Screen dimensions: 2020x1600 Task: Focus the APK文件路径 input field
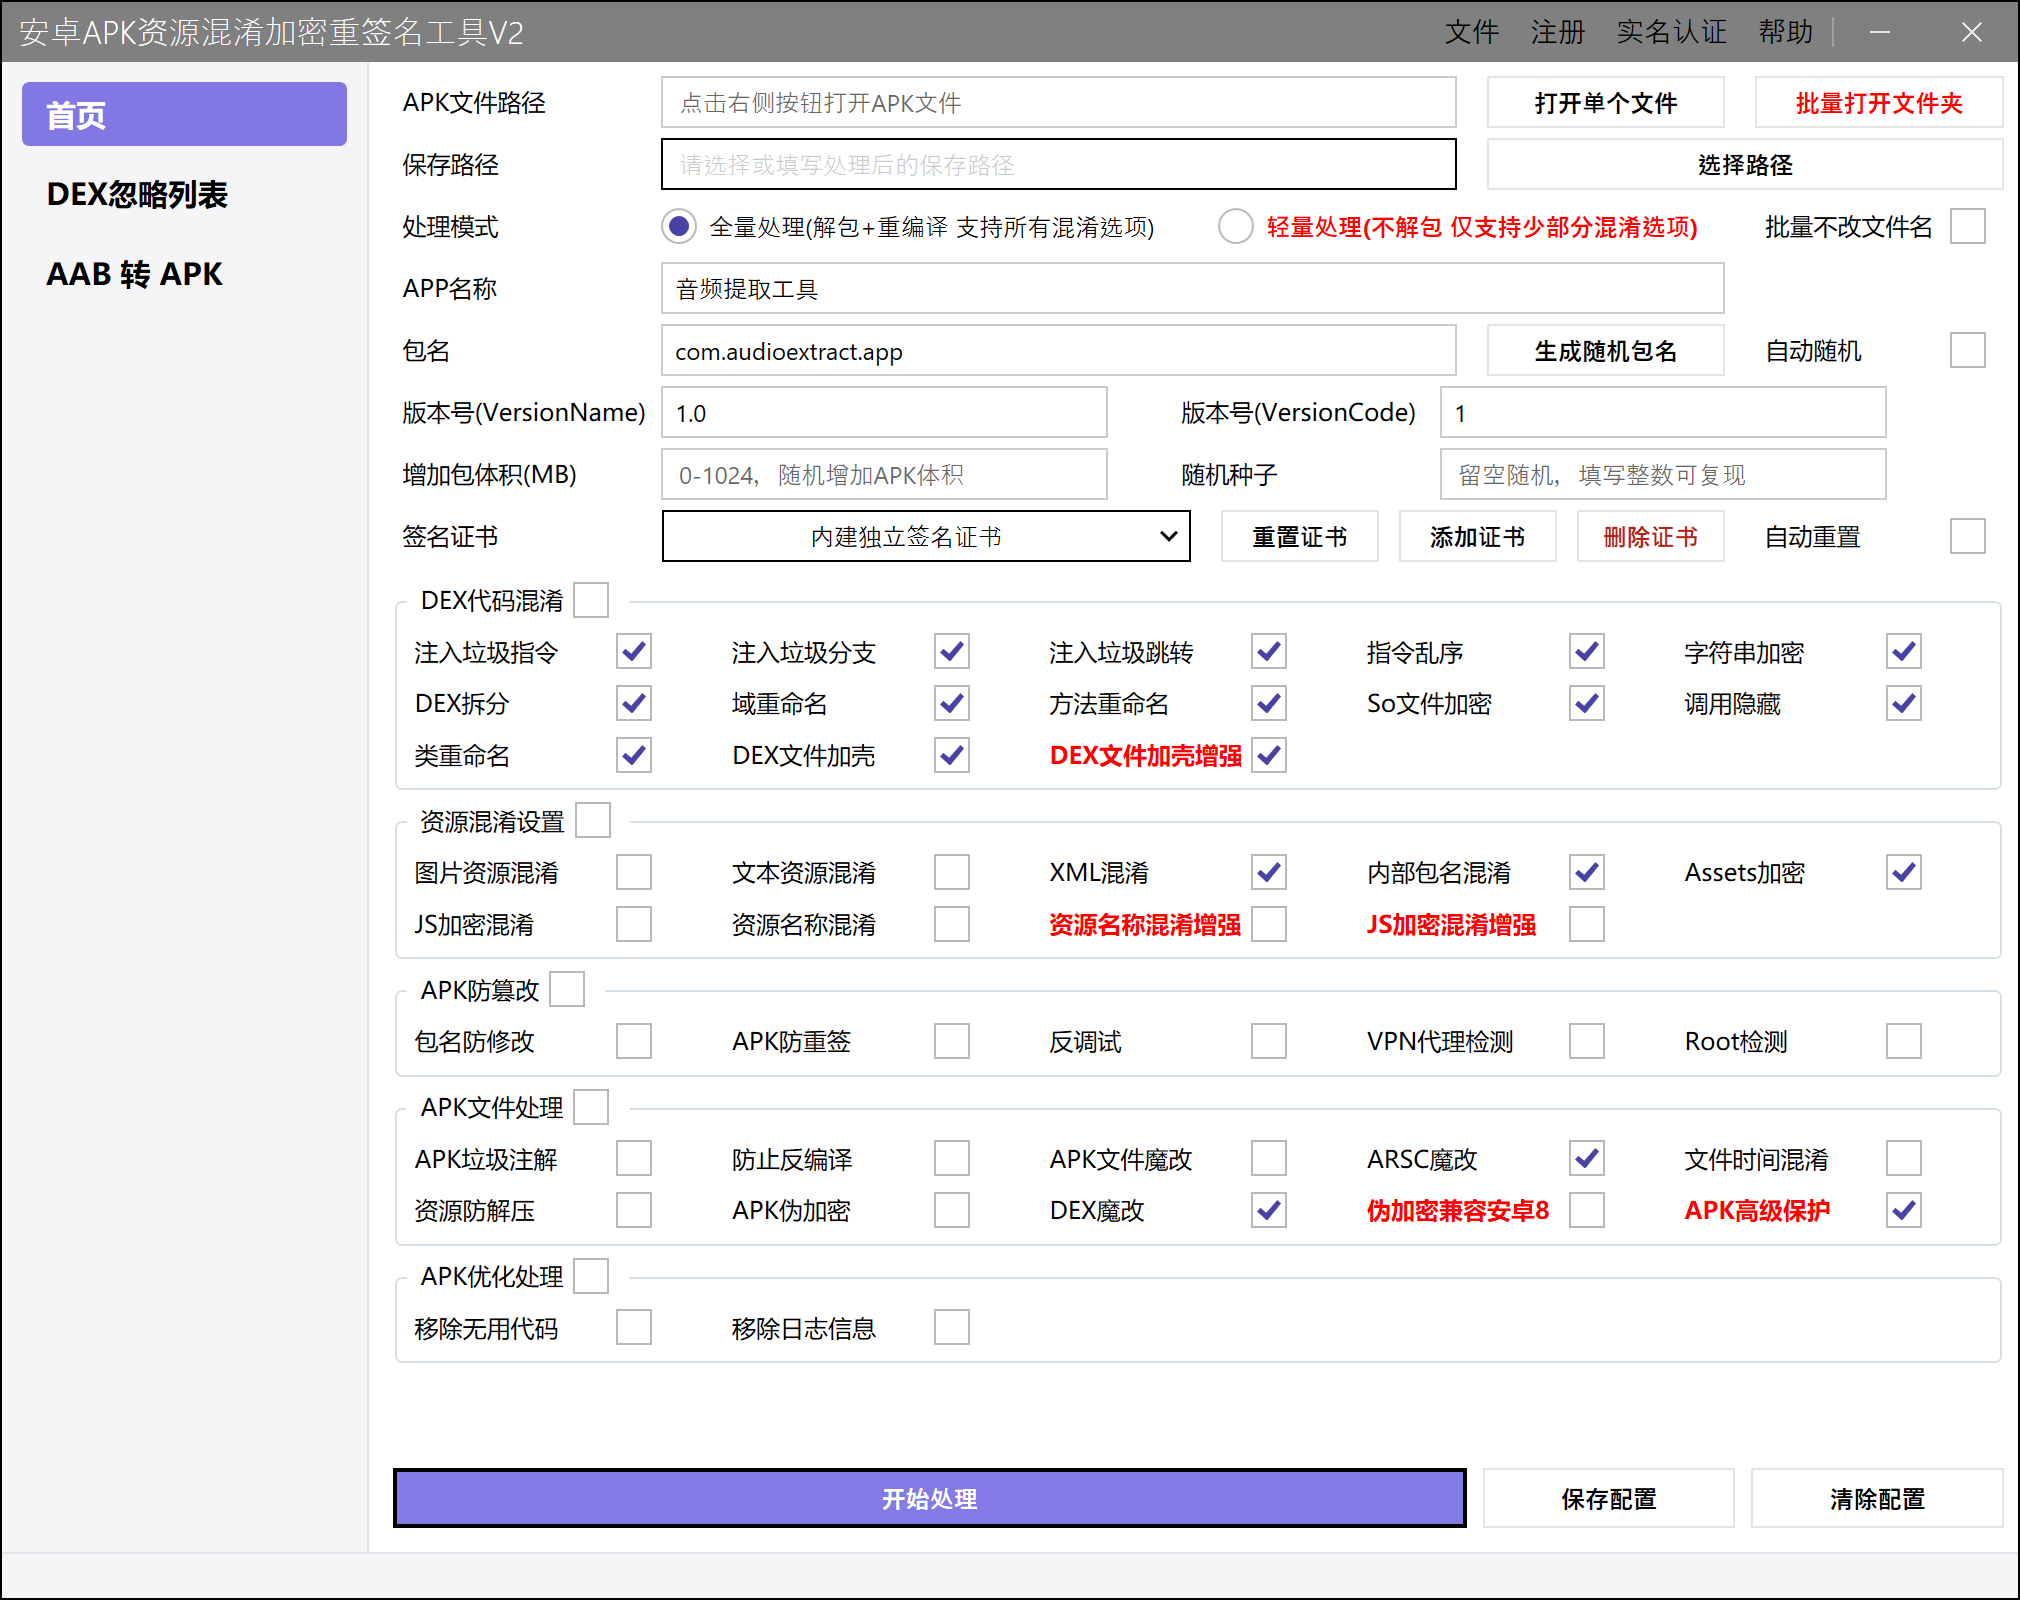pos(1058,102)
